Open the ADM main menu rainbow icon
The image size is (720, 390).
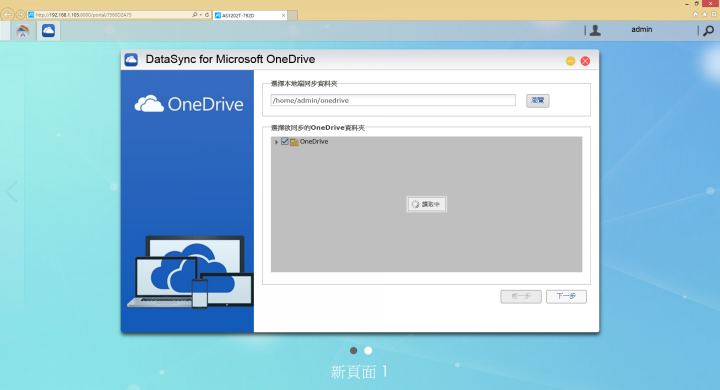click(22, 31)
